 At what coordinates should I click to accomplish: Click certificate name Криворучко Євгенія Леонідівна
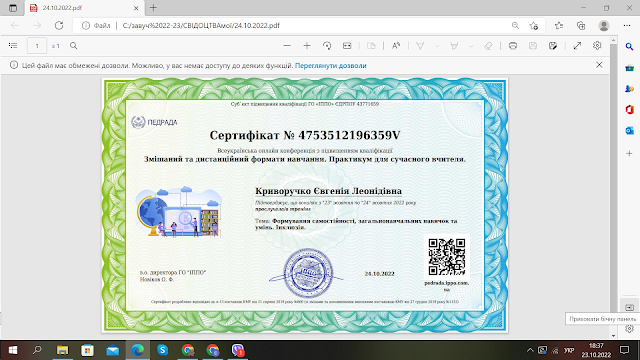pyautogui.click(x=329, y=191)
